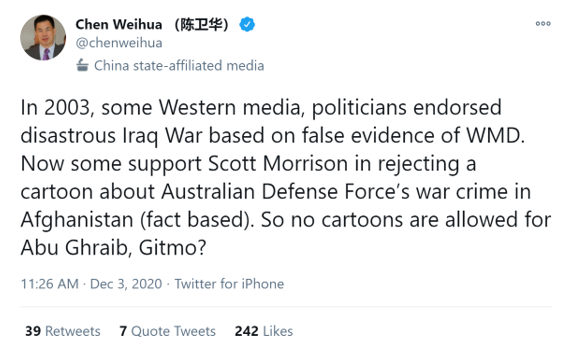Click the blue verified badge
Image resolution: width=565 pixels, height=363 pixels.
click(x=247, y=25)
